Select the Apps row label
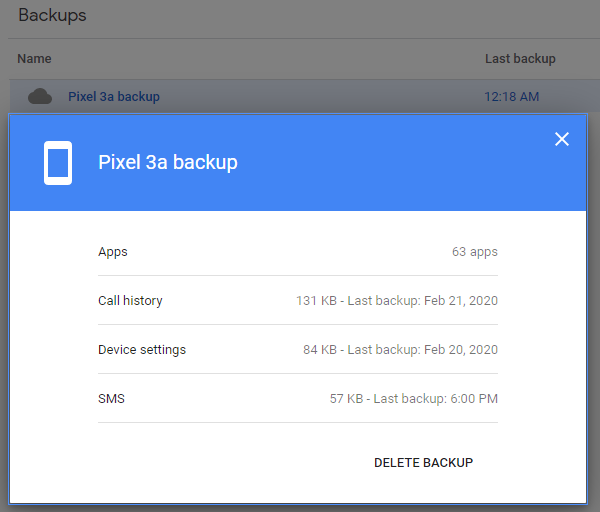The image size is (600, 512). point(113,252)
